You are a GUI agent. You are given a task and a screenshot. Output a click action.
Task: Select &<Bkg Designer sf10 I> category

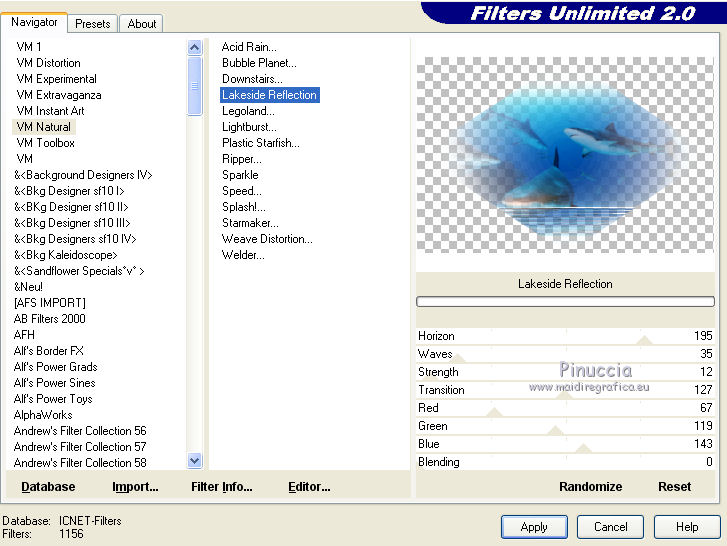pos(69,191)
